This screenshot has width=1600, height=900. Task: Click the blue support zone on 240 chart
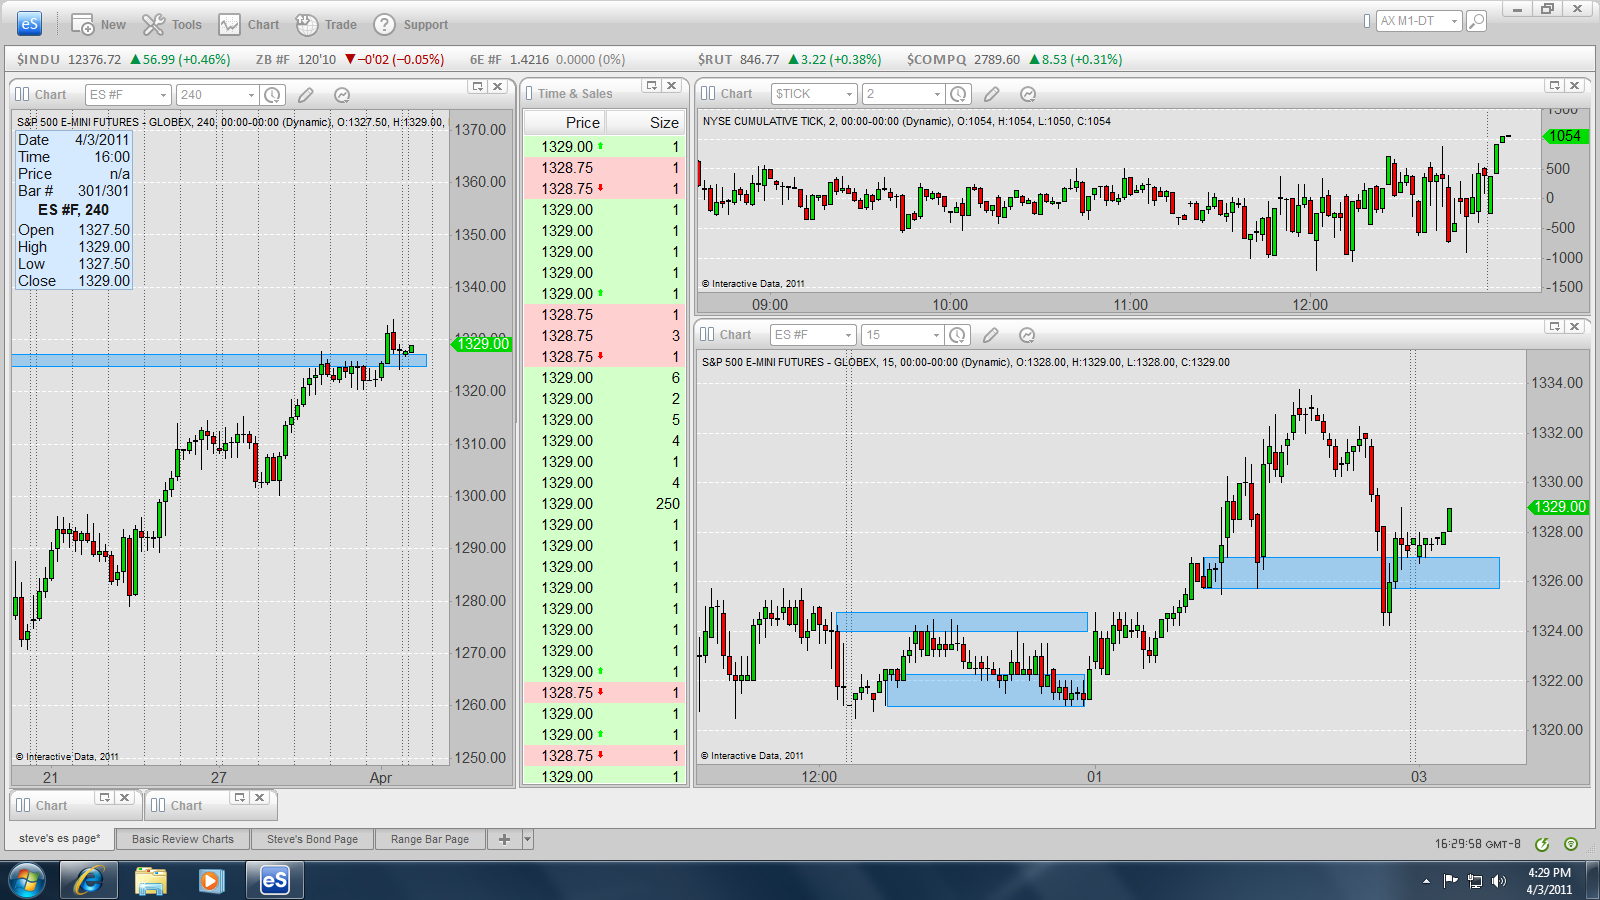coord(219,360)
